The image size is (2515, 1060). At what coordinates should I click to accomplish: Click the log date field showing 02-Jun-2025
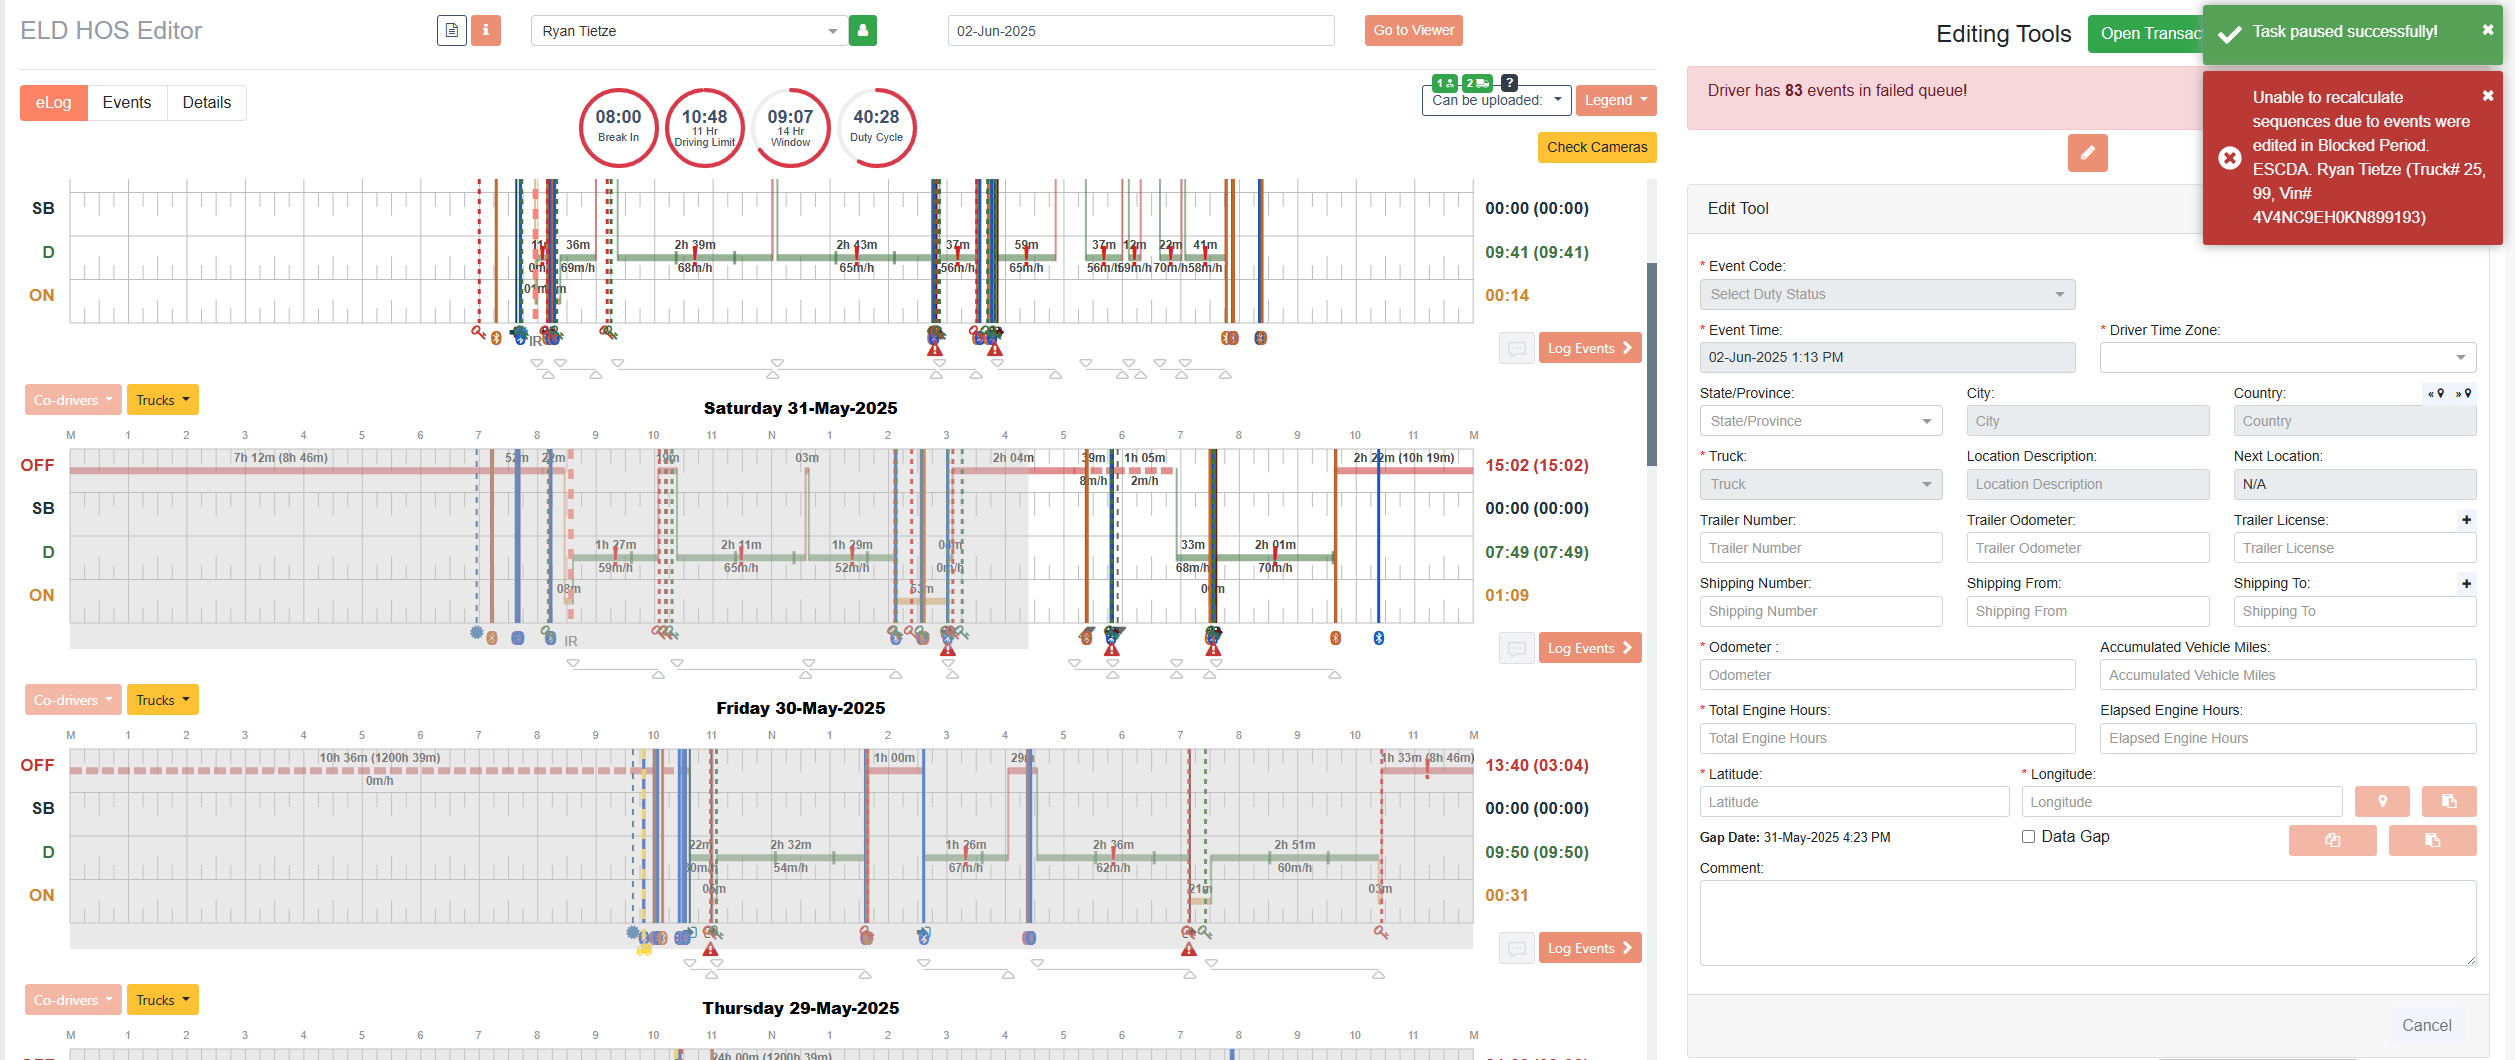[x=1141, y=31]
